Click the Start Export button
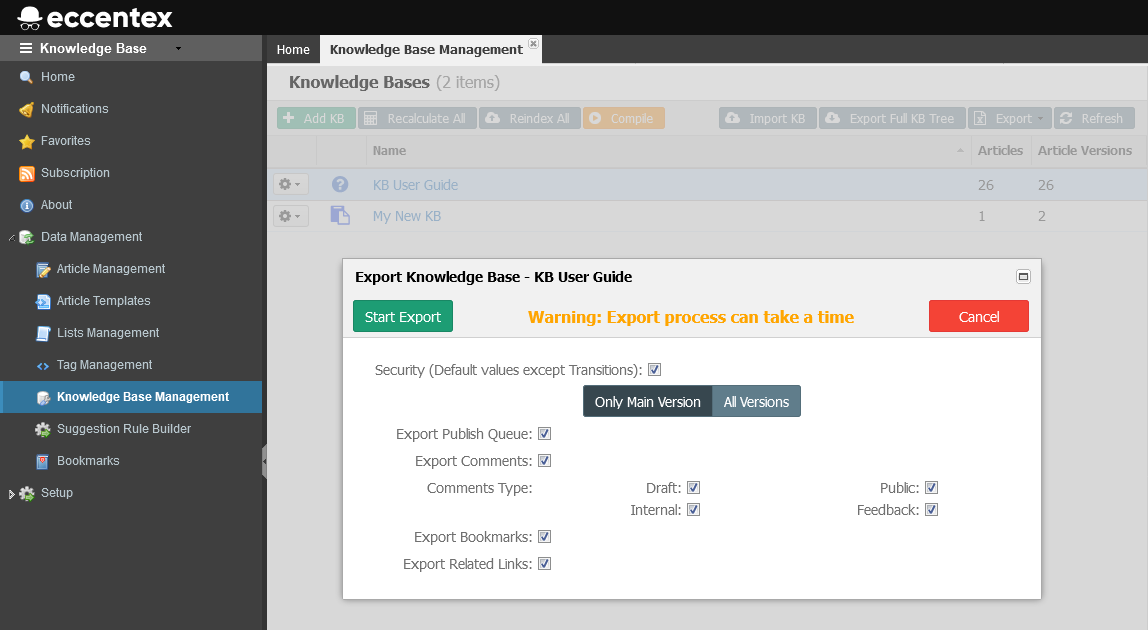1148x630 pixels. 403,316
